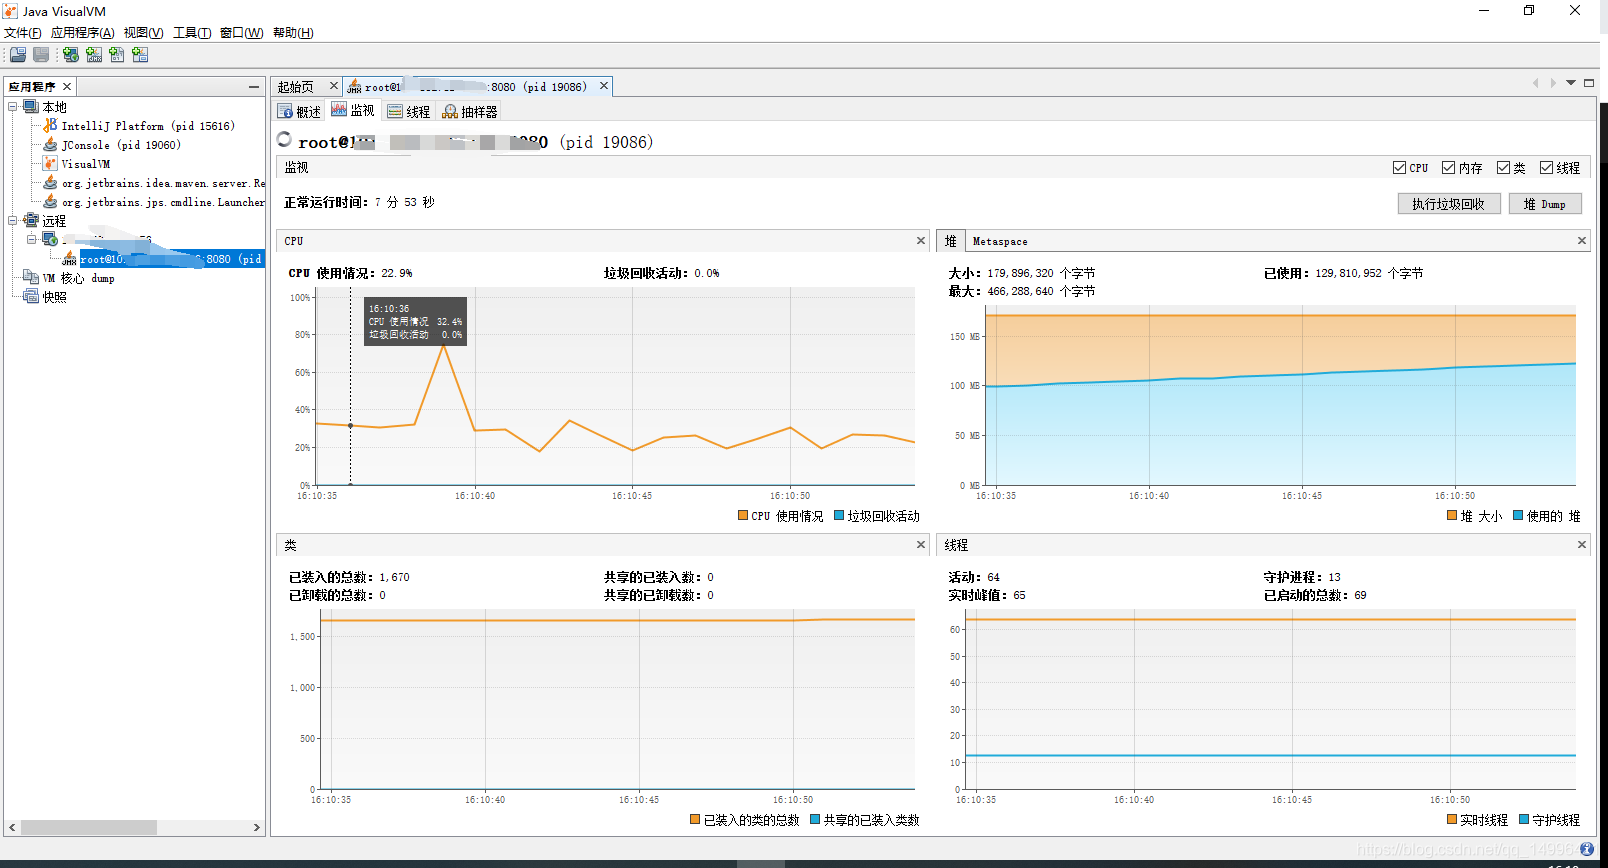Collapse the 远程 tree node
This screenshot has height=868, width=1608.
(x=13, y=221)
